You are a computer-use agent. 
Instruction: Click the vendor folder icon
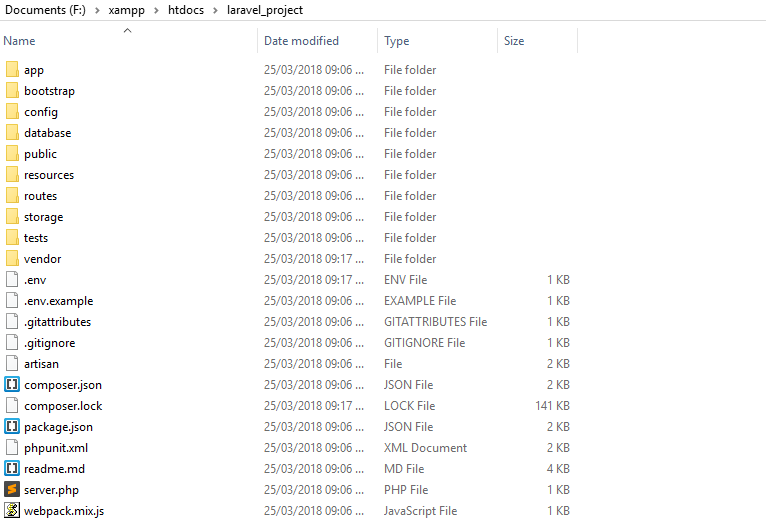(12, 258)
